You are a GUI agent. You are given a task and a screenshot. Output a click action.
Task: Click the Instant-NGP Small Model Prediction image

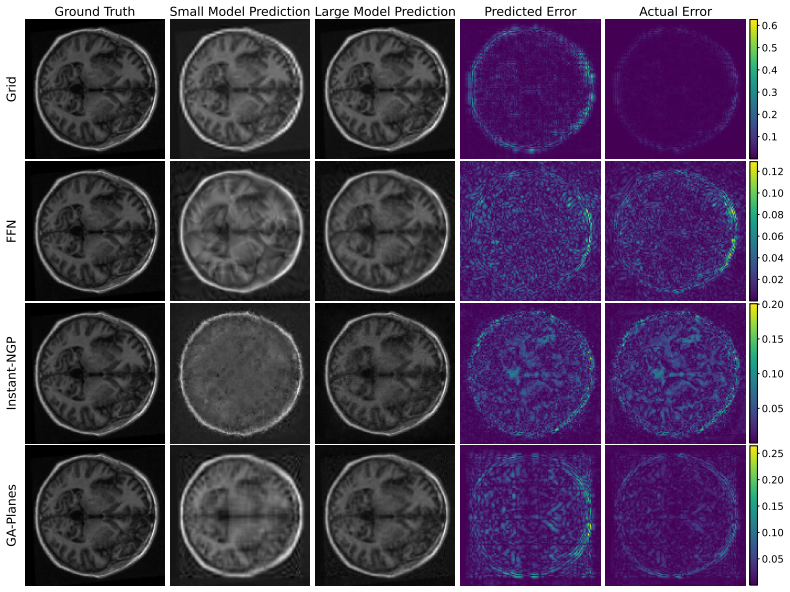[x=240, y=373]
